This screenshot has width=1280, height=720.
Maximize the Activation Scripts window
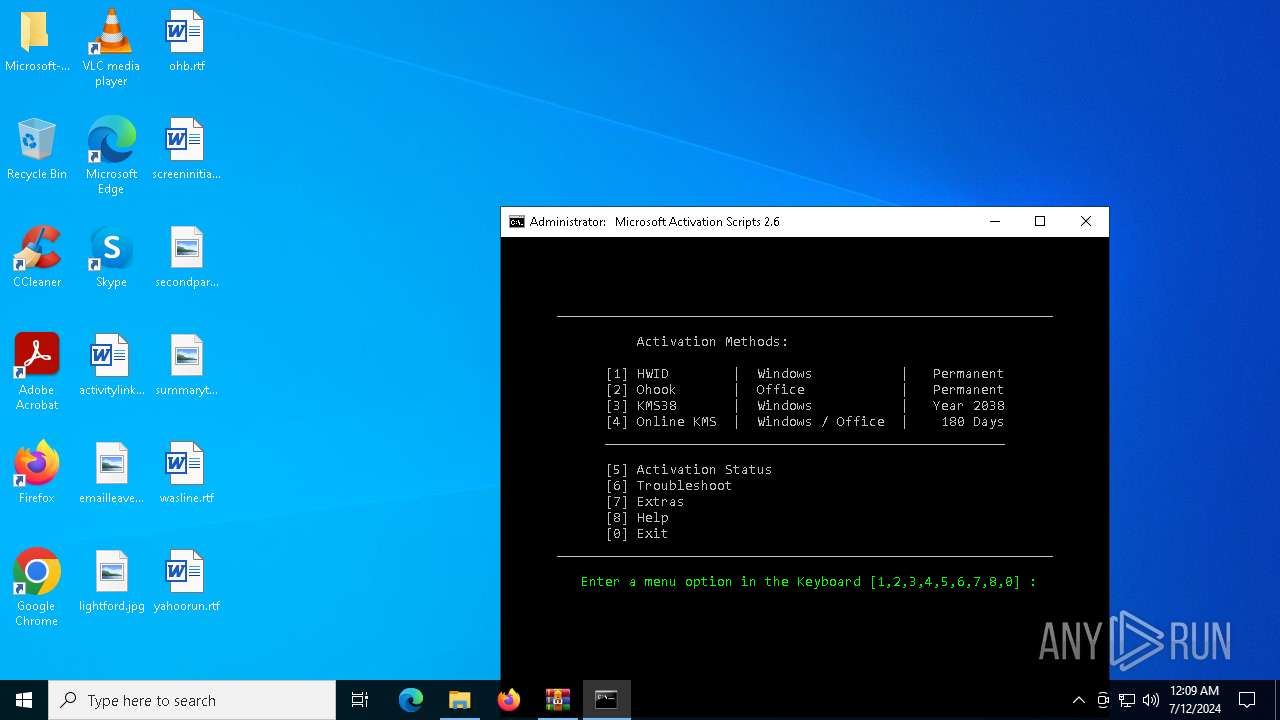coord(1040,222)
